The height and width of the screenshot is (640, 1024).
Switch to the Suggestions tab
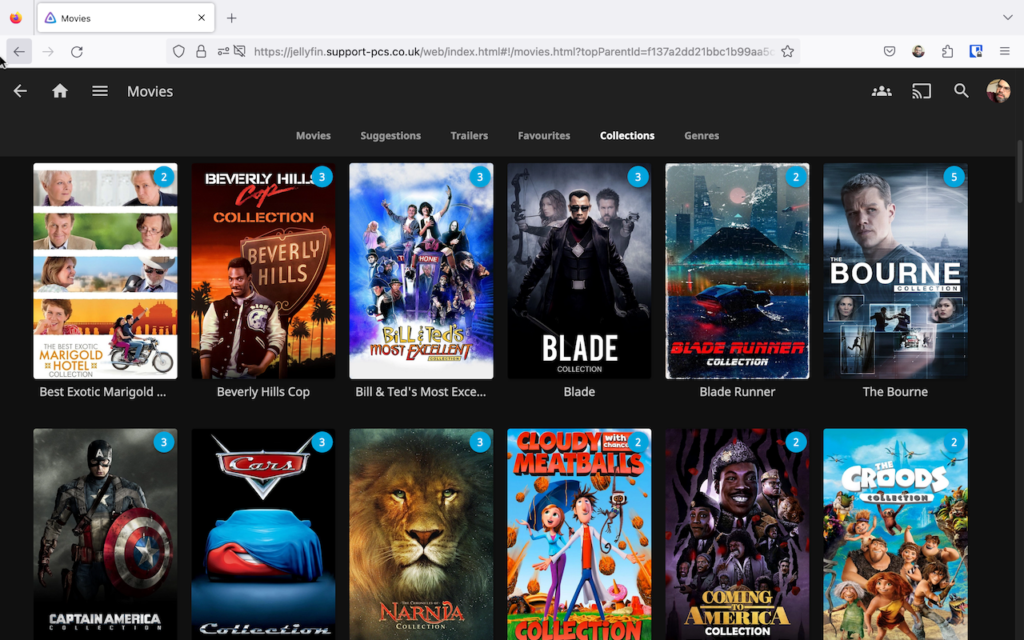point(390,136)
